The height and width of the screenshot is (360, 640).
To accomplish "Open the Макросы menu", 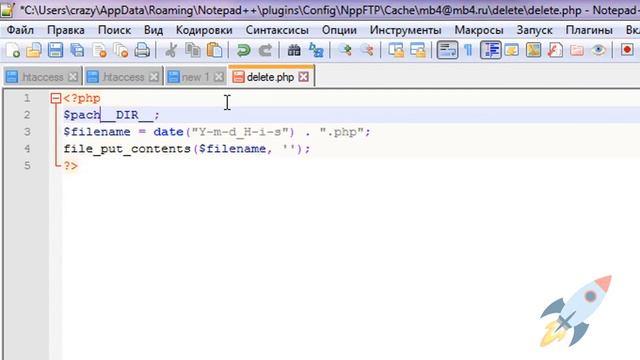I will [479, 30].
